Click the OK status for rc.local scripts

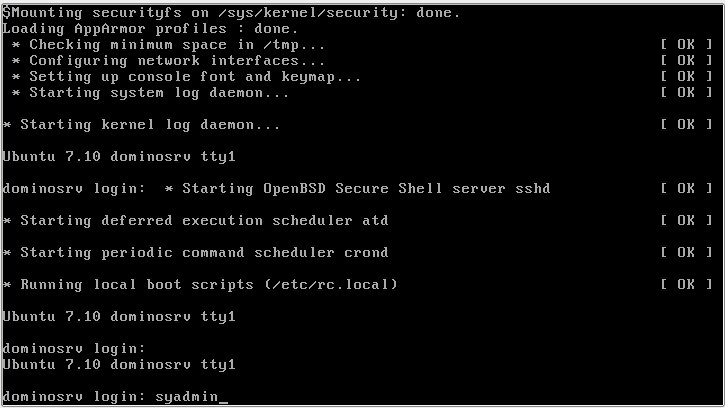click(686, 284)
